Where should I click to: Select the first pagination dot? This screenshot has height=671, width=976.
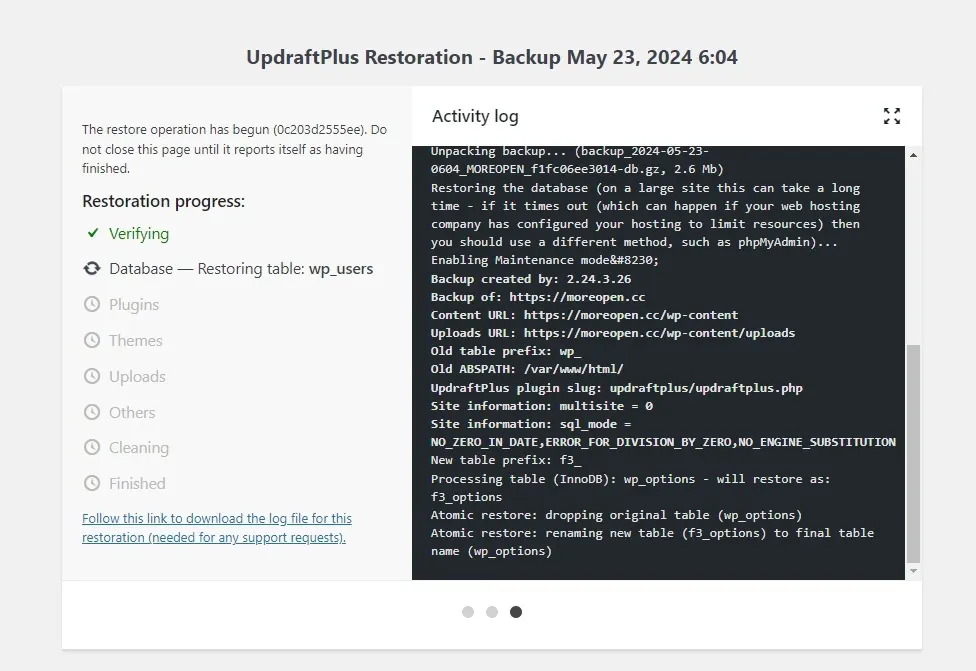(468, 612)
